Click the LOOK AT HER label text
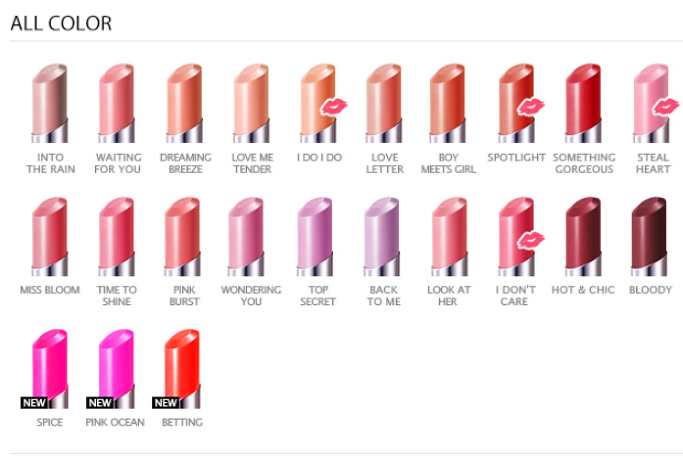 [x=449, y=296]
